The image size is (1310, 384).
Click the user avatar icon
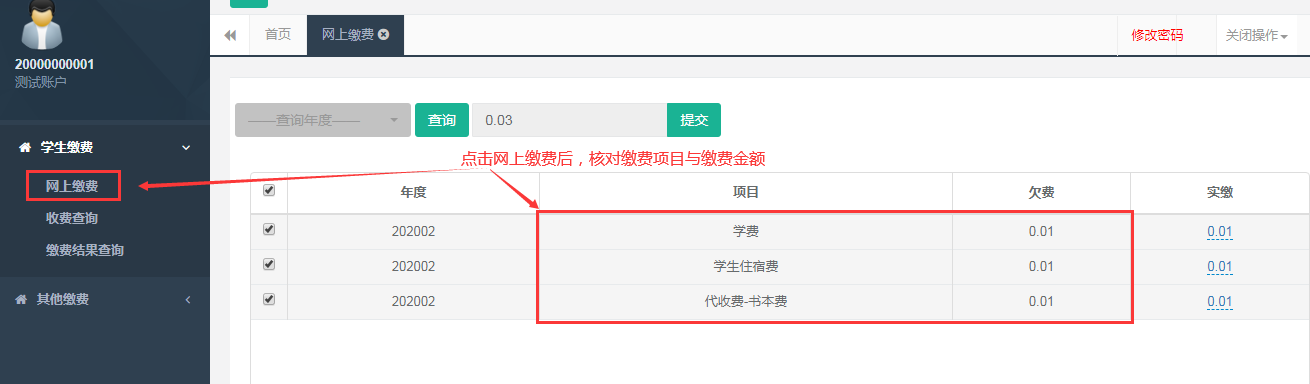click(x=42, y=24)
